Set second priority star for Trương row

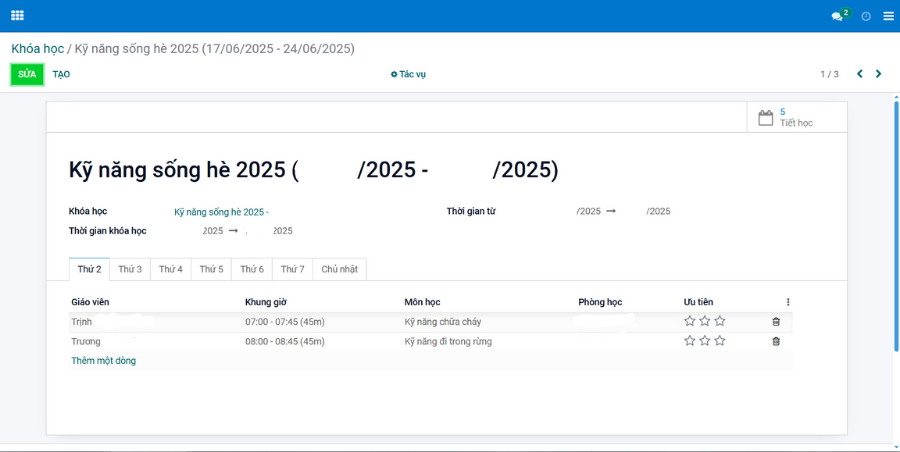click(x=705, y=341)
